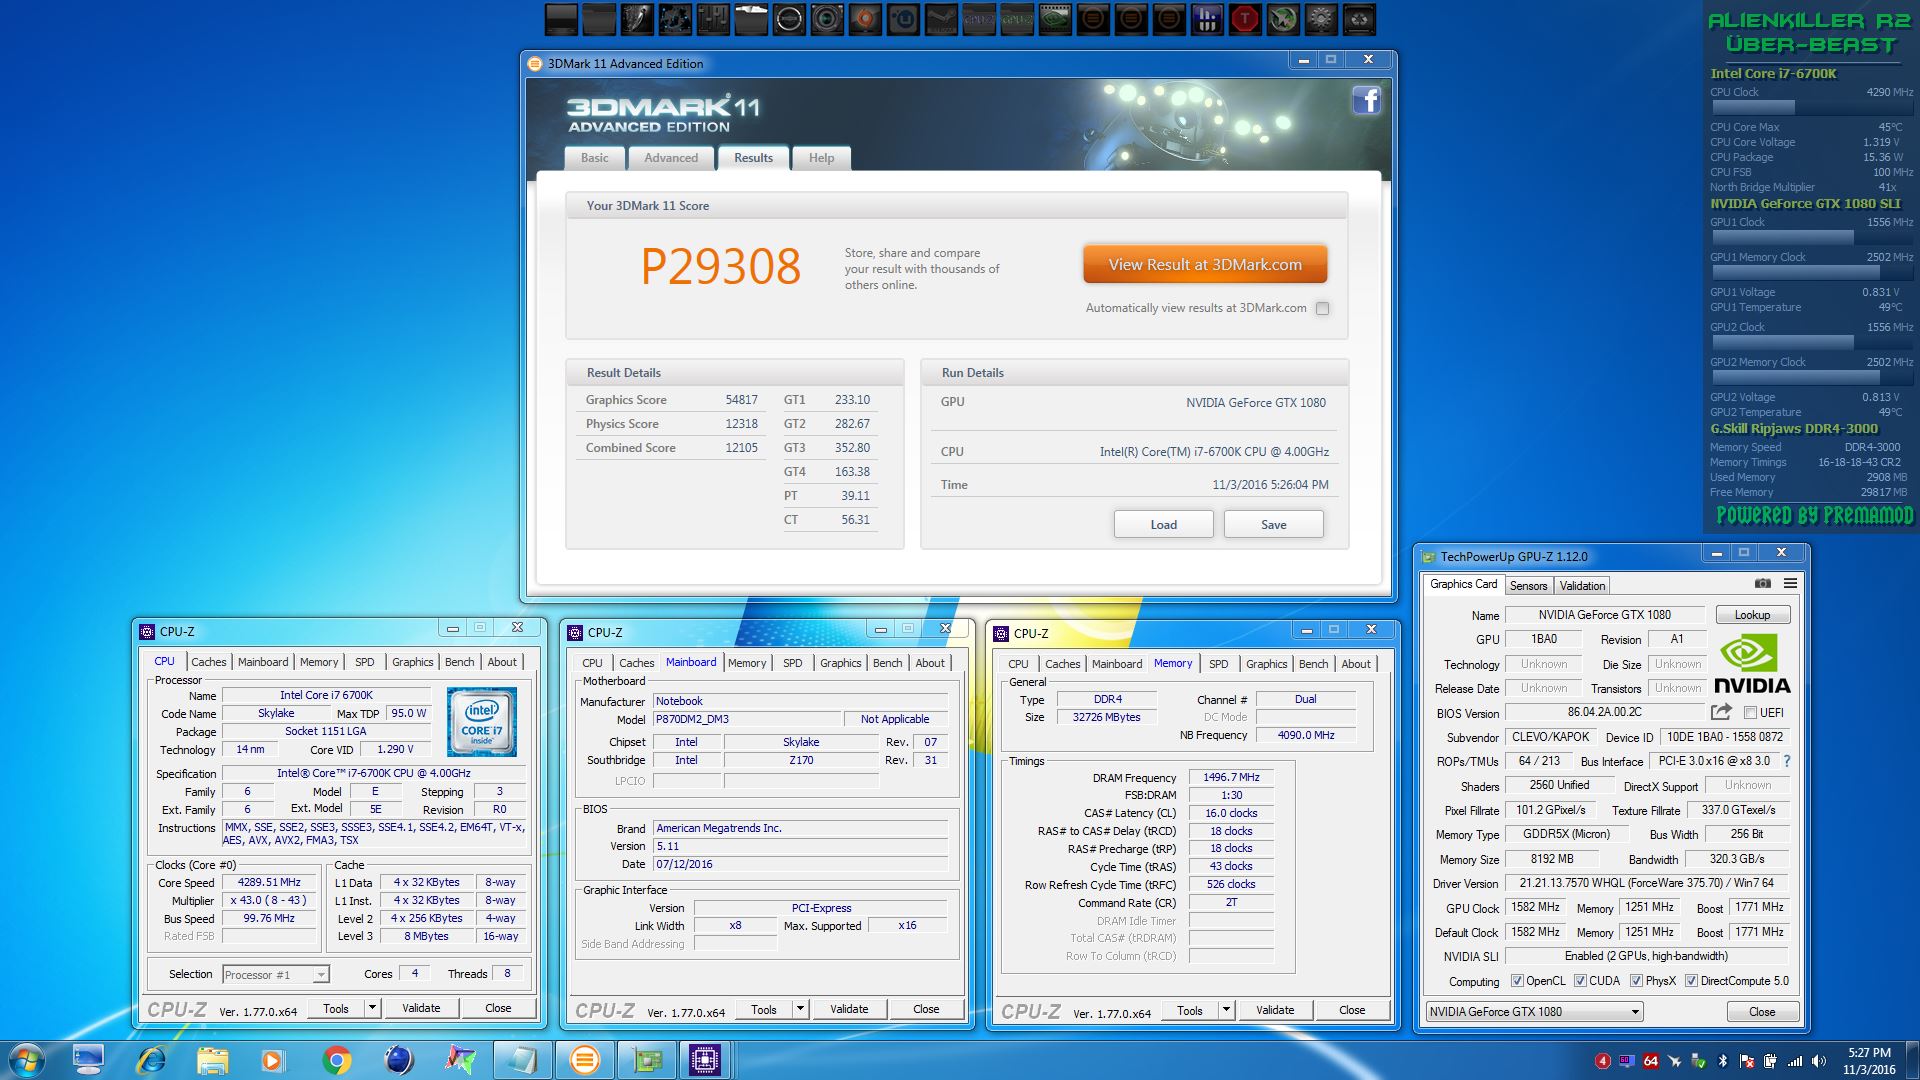Toggle the OpenCL computing checkbox
1920x1080 pixels.
click(x=1517, y=981)
